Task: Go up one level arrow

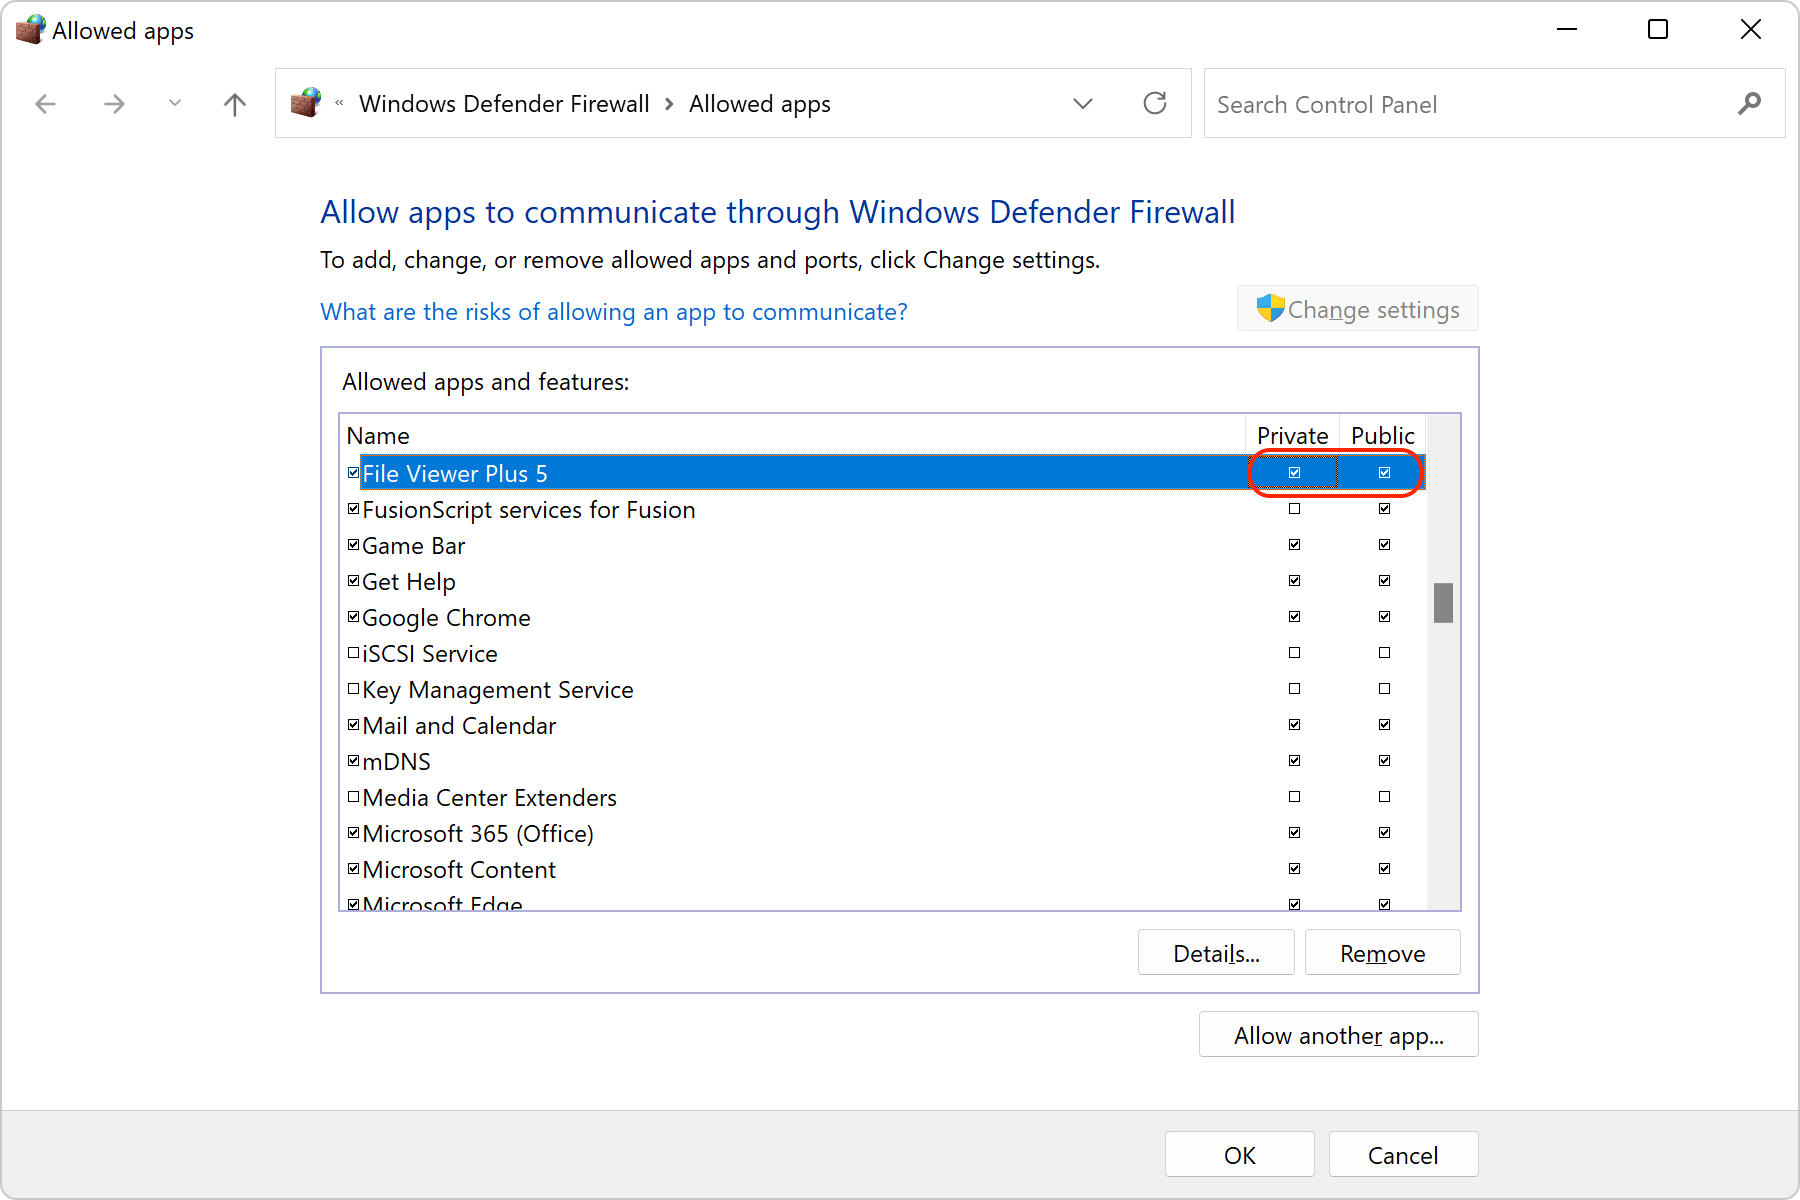Action: pyautogui.click(x=235, y=104)
